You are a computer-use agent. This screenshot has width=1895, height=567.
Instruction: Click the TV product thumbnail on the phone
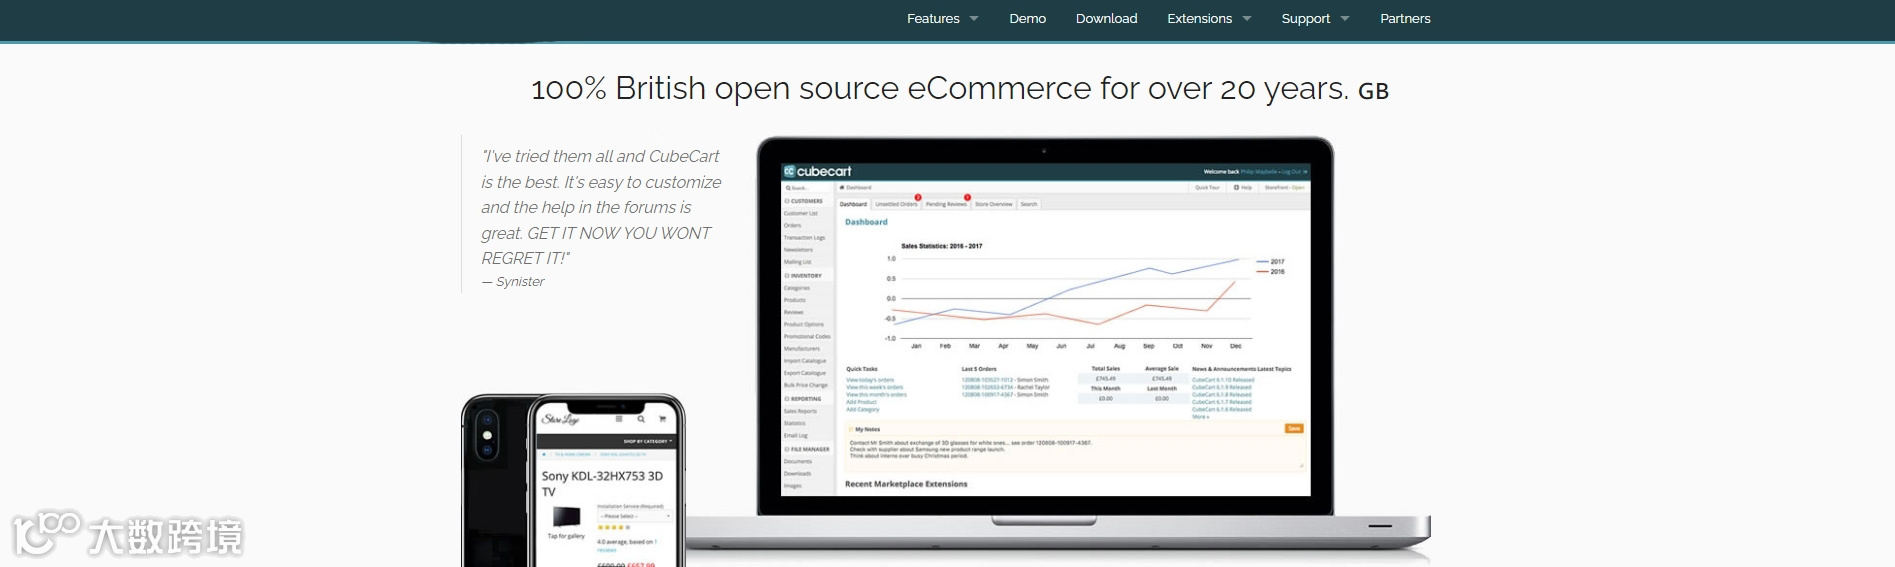tap(566, 518)
